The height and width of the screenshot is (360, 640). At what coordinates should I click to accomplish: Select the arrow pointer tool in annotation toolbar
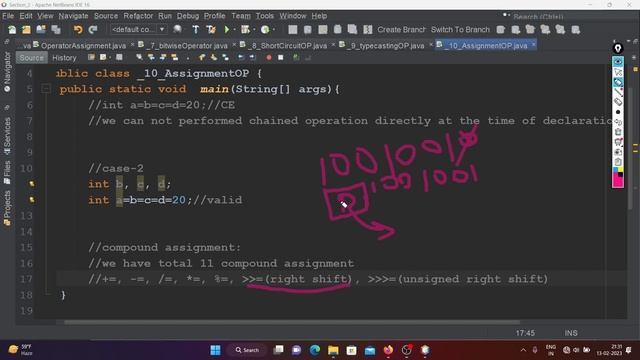click(x=618, y=72)
